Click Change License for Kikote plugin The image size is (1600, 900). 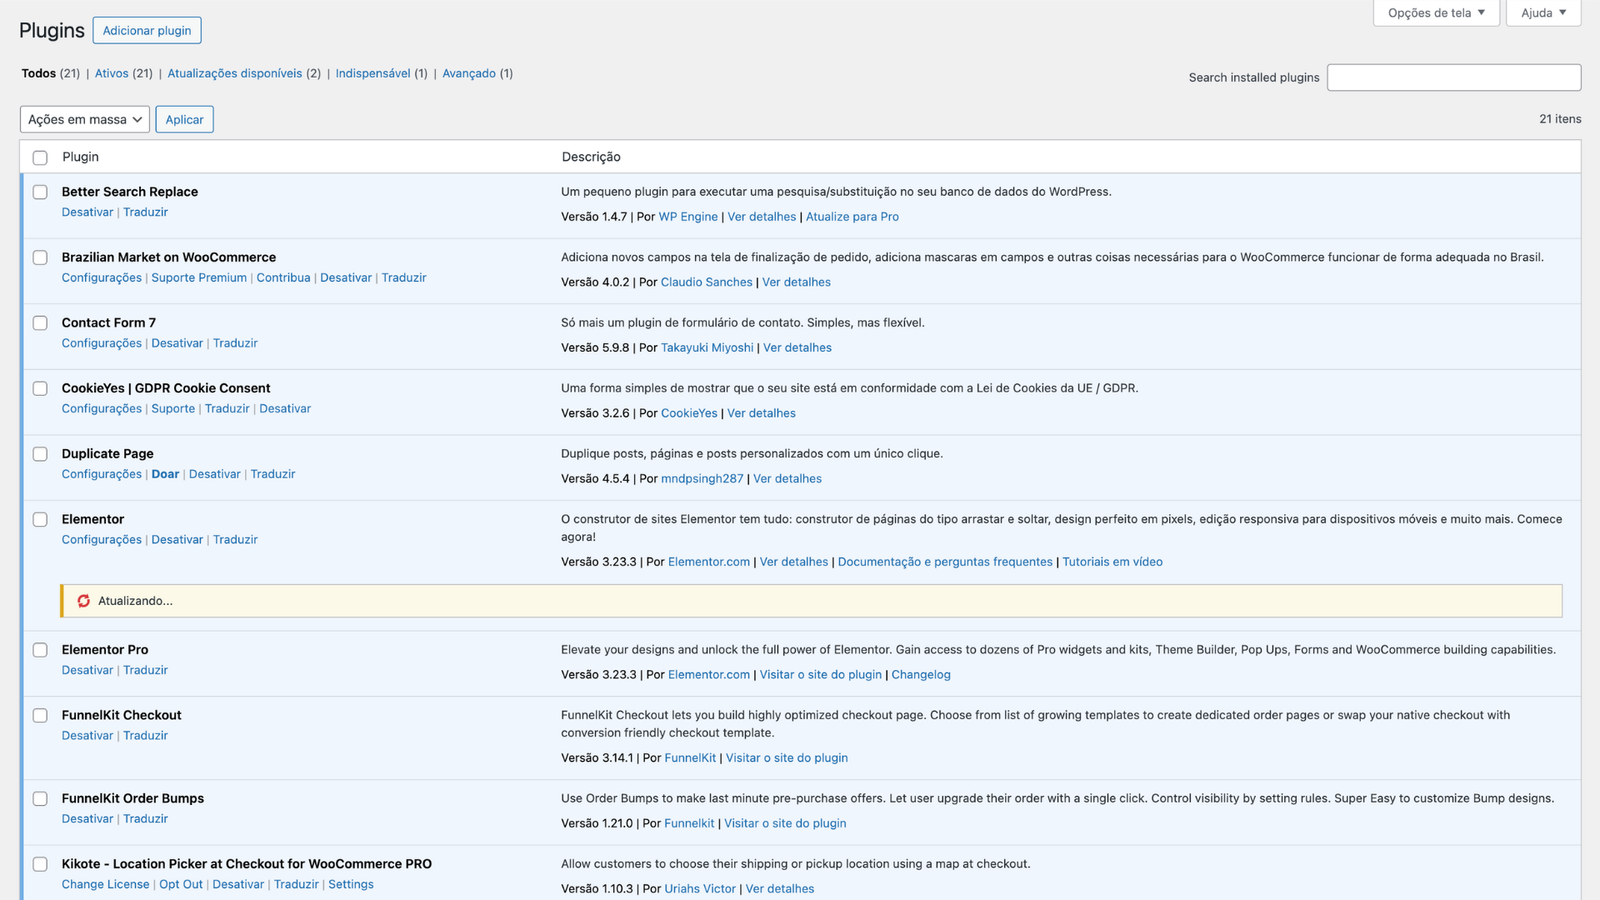(105, 884)
